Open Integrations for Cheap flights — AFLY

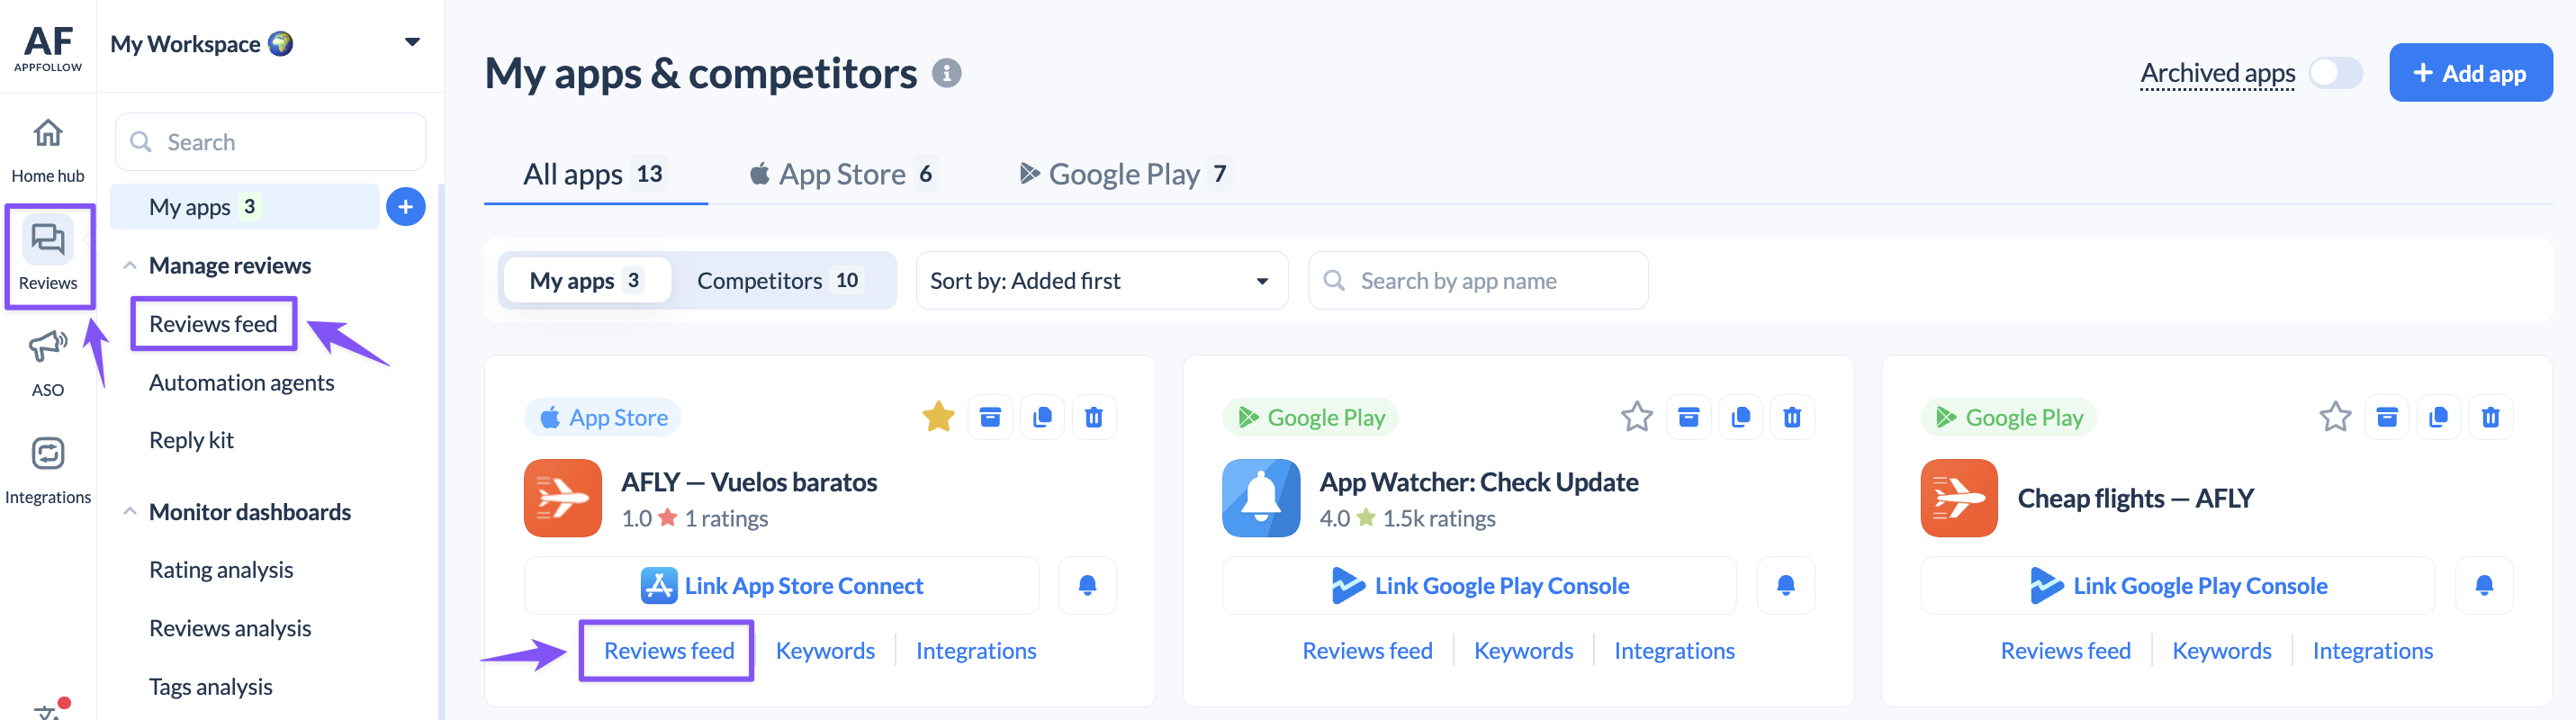click(x=2372, y=651)
